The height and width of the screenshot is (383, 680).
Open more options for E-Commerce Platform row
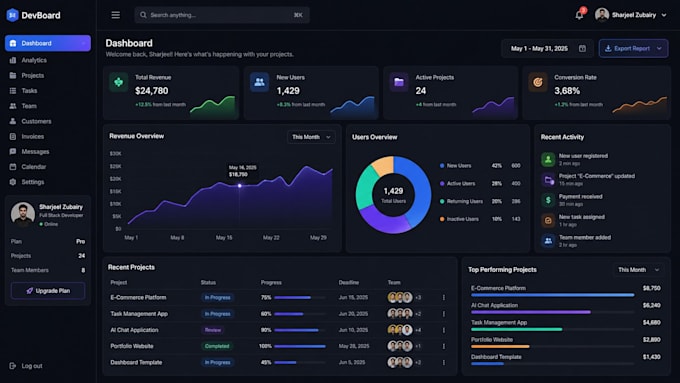tap(444, 298)
